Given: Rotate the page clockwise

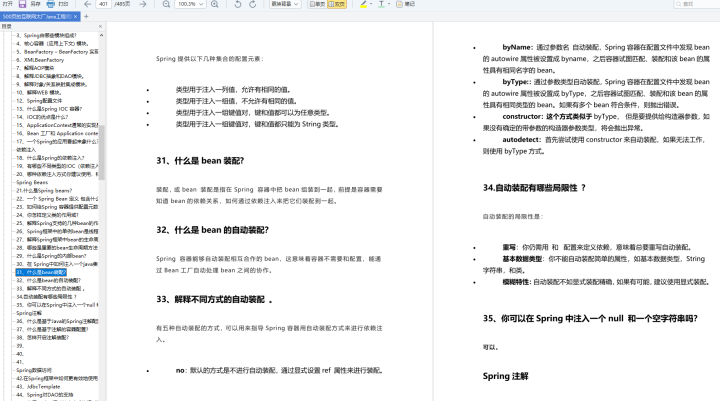Looking at the screenshot, I should pyautogui.click(x=253, y=4).
